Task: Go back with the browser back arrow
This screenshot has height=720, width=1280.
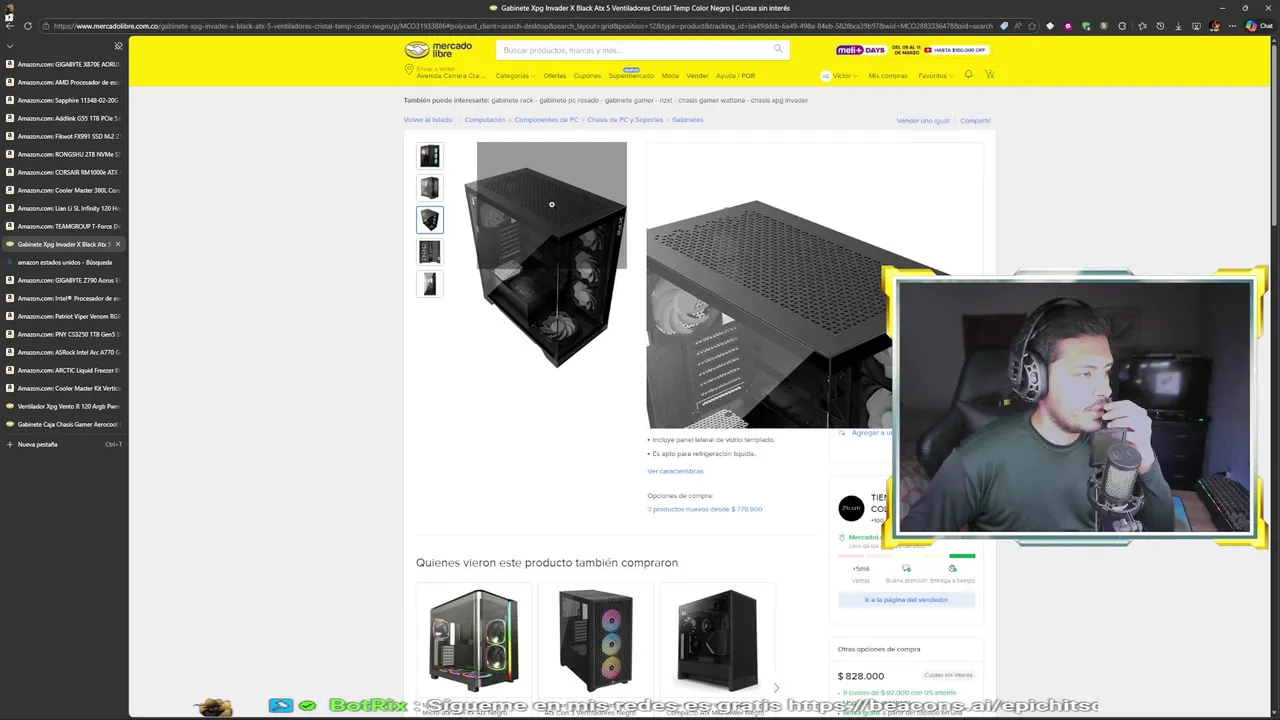Action: [x=10, y=26]
